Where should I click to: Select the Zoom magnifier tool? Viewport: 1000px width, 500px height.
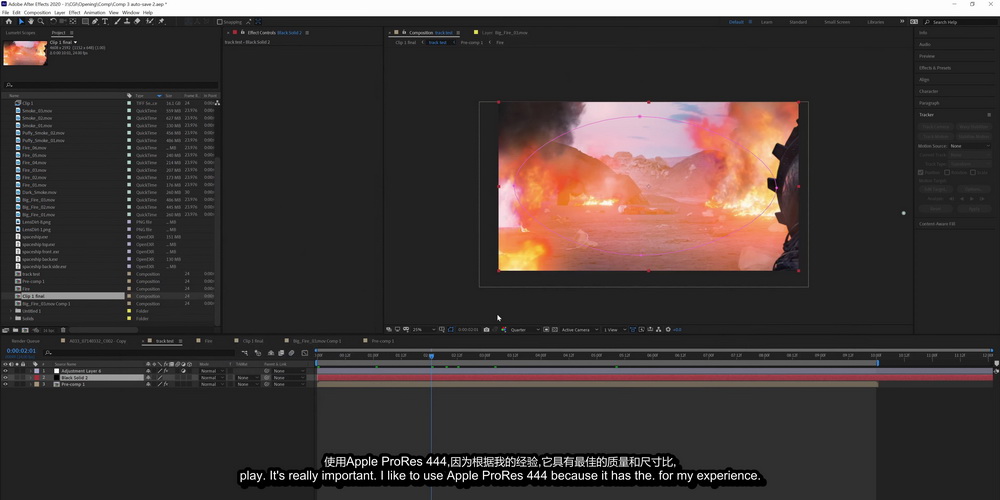coord(40,22)
